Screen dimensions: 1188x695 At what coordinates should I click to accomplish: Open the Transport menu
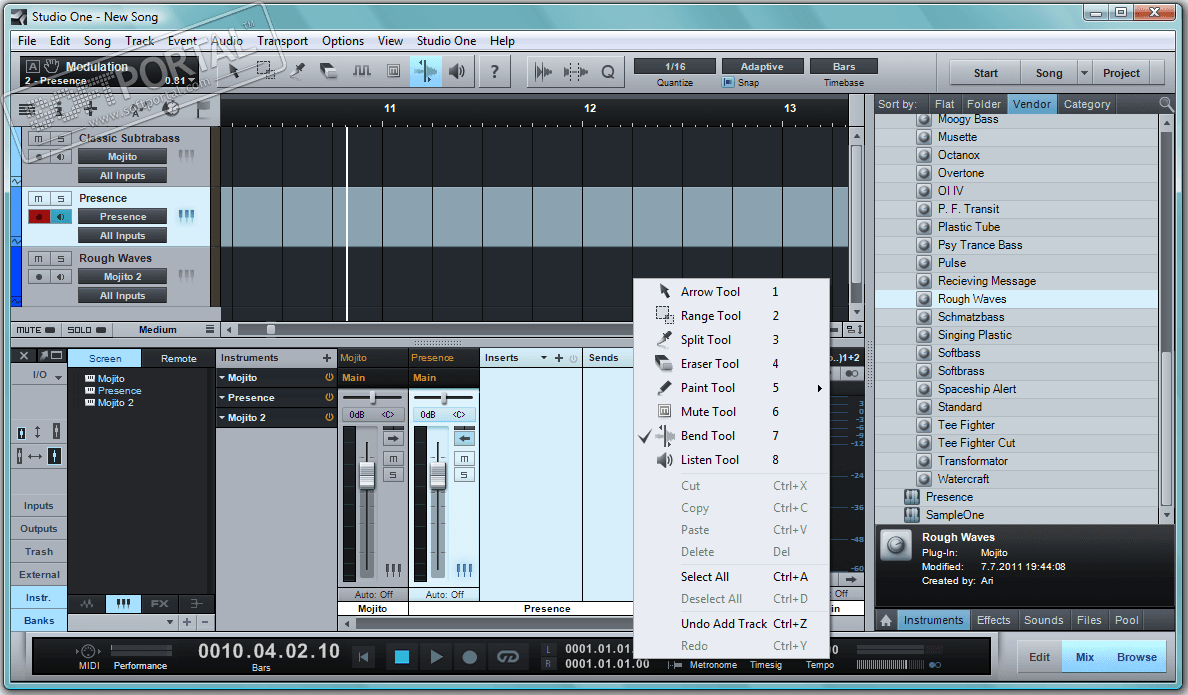pos(282,41)
